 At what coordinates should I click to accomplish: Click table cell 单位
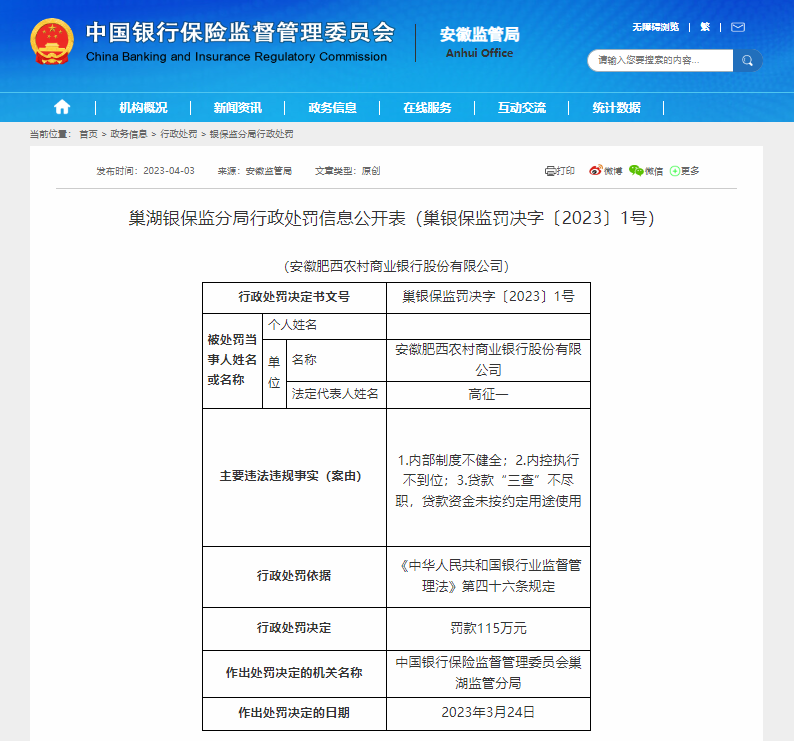(274, 373)
